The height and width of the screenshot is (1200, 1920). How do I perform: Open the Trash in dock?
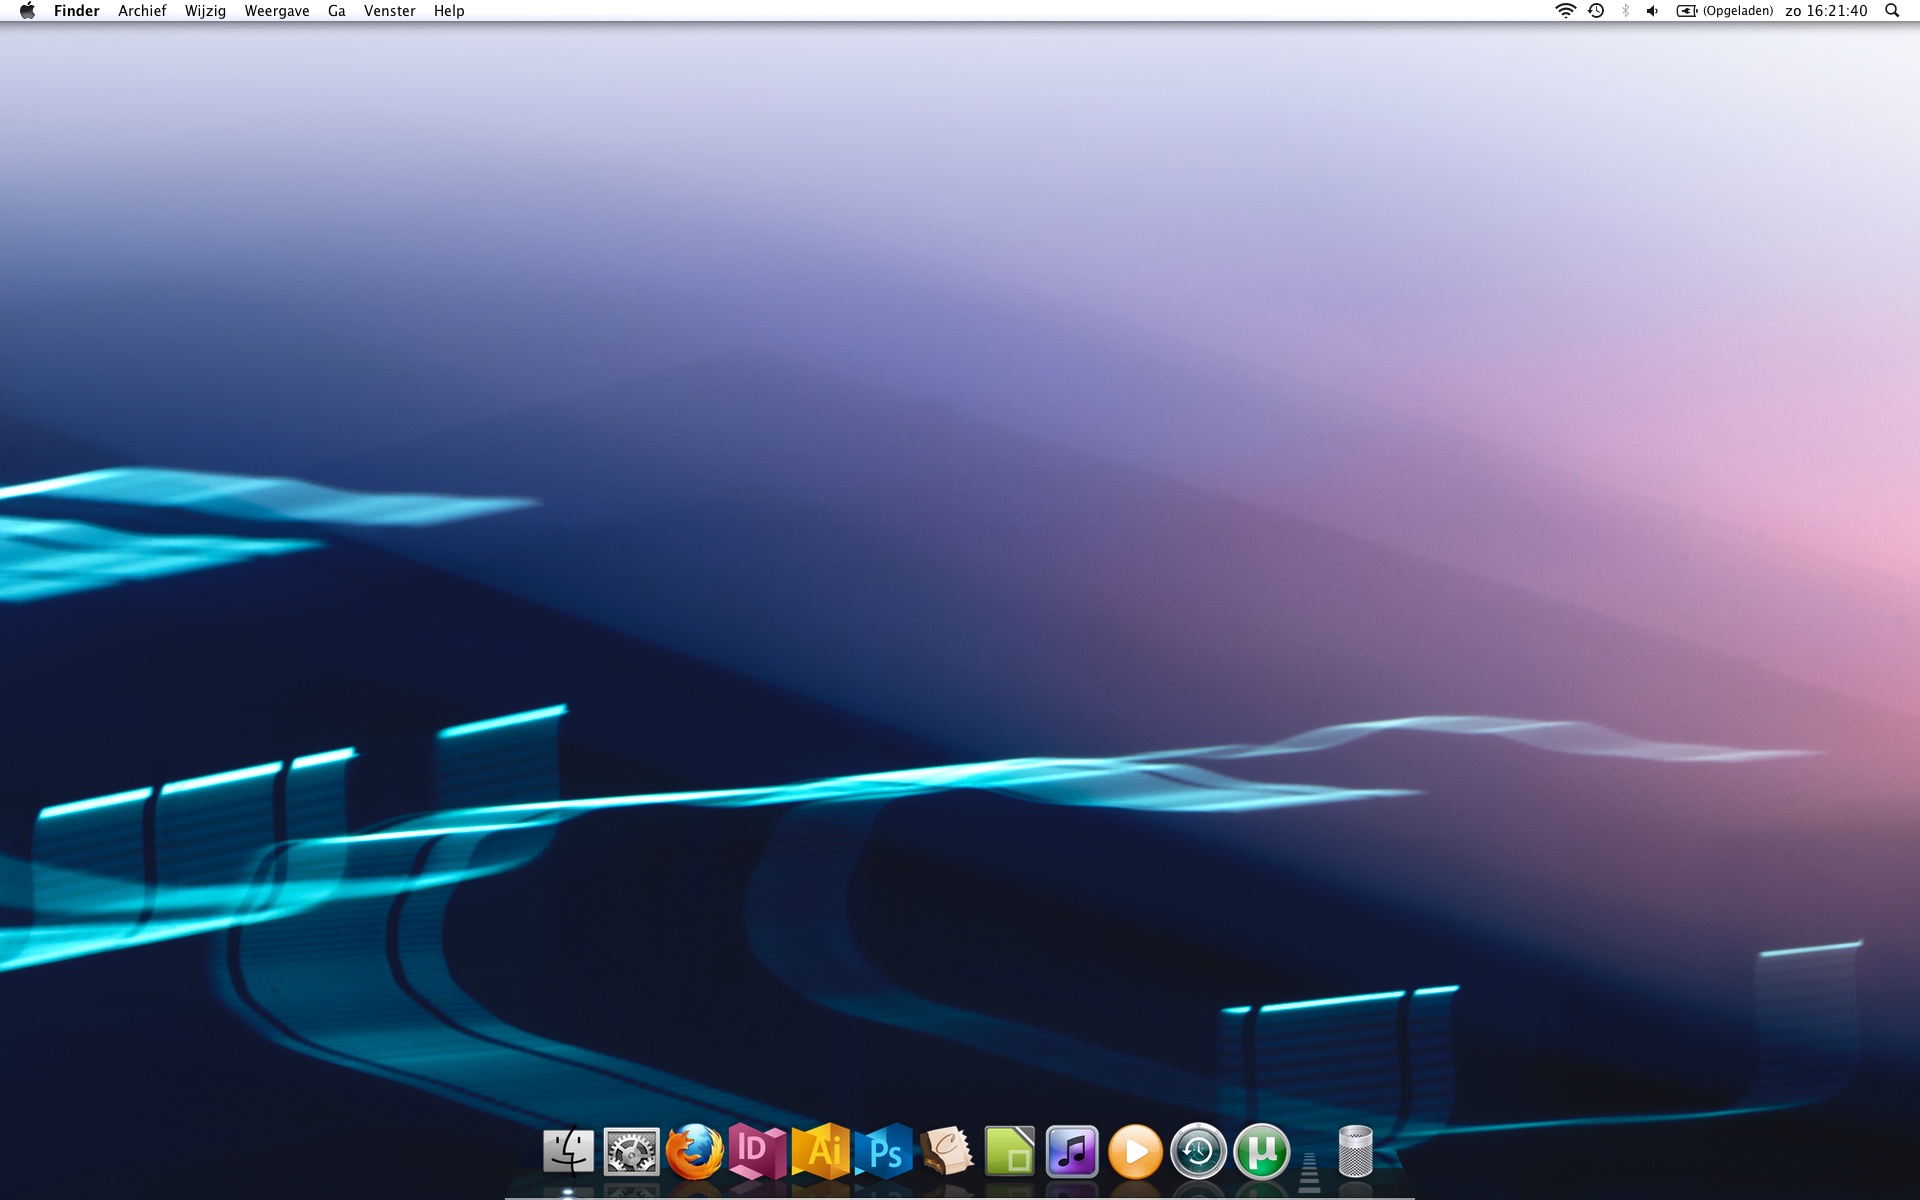[x=1355, y=1151]
